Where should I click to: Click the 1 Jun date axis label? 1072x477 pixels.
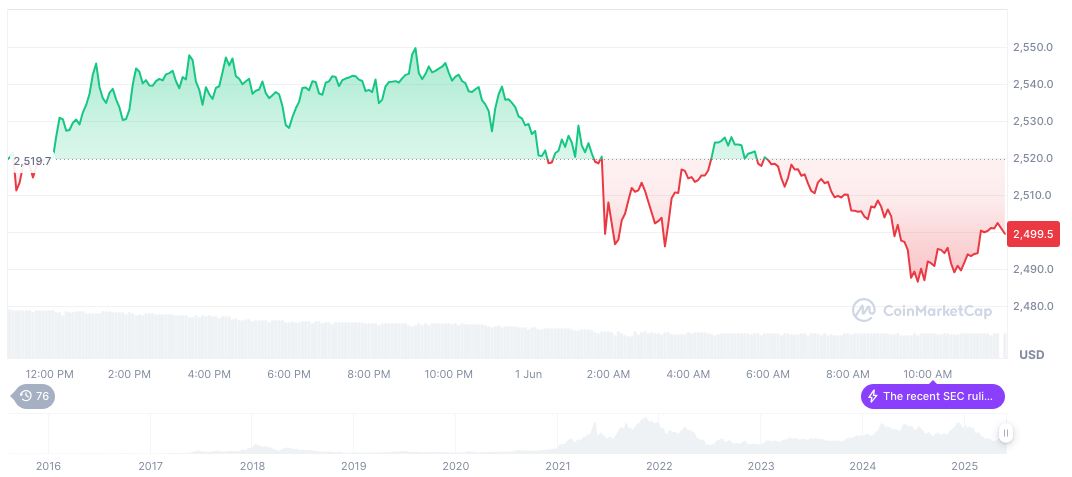[528, 374]
